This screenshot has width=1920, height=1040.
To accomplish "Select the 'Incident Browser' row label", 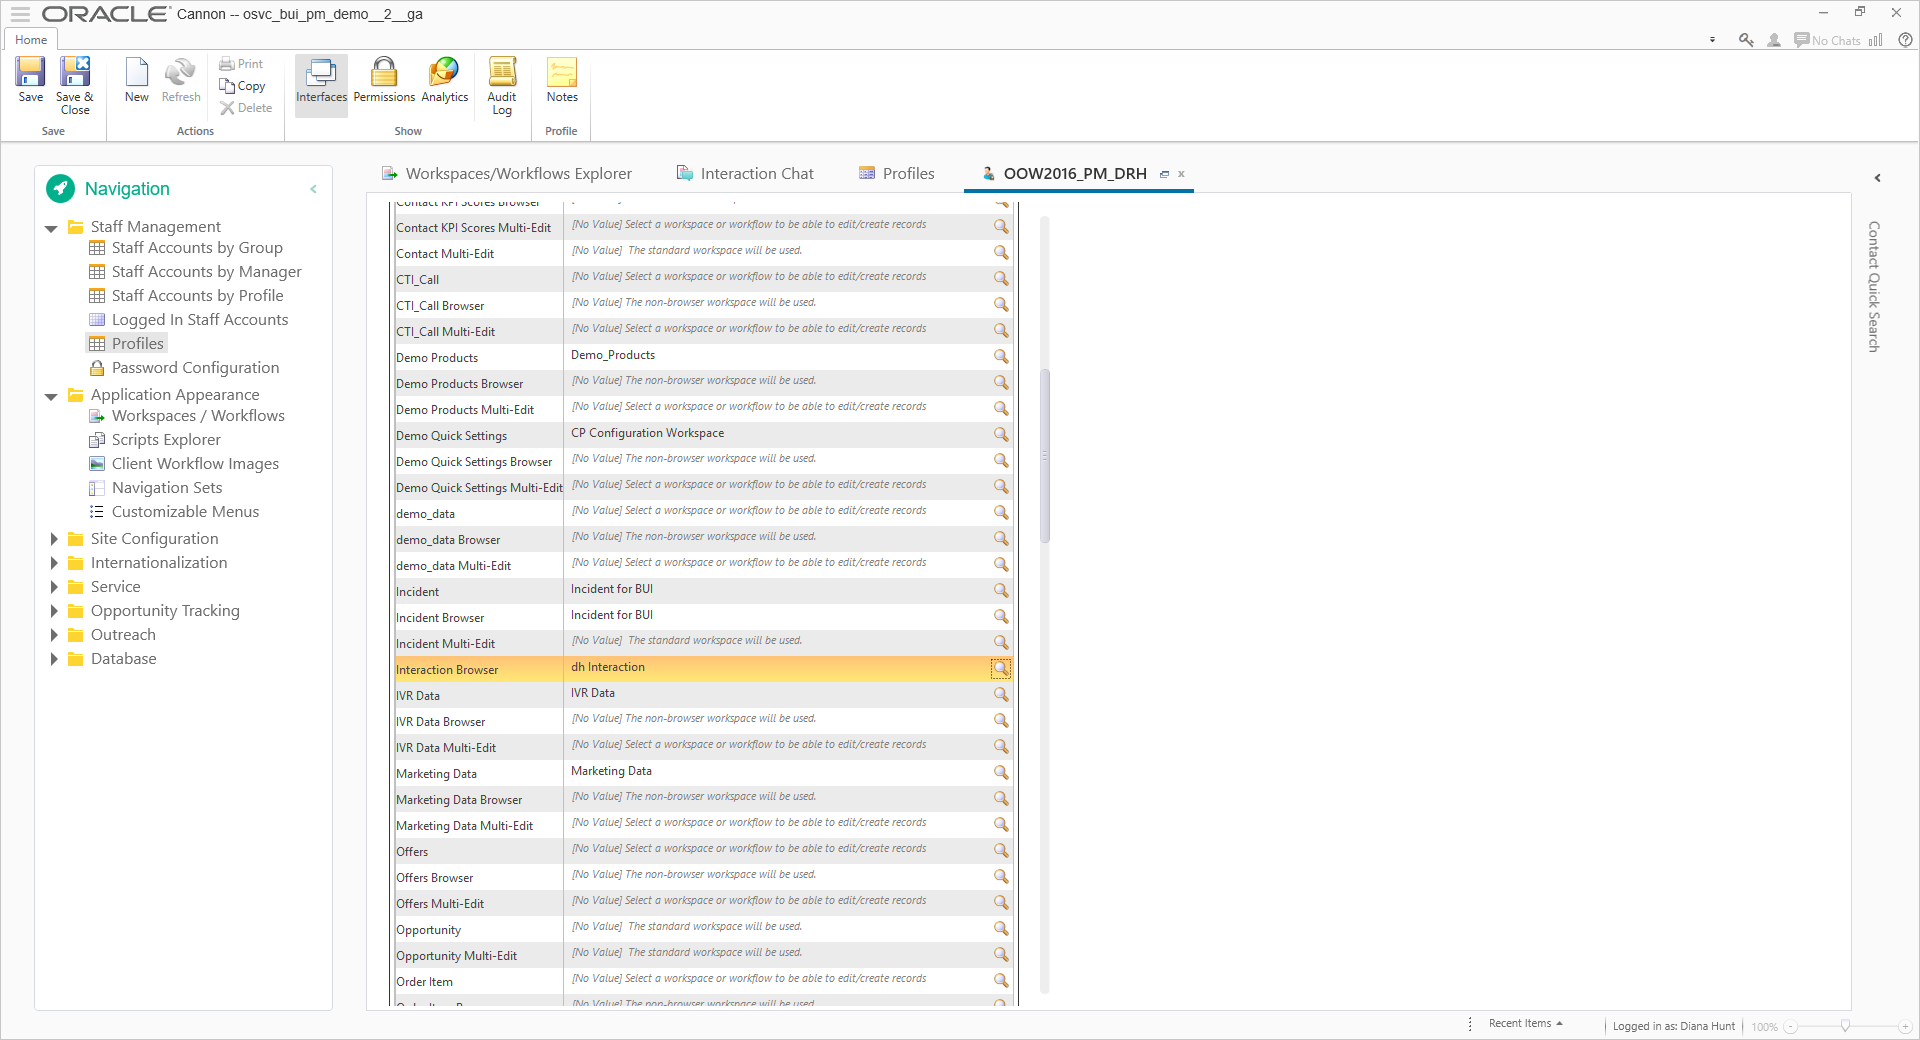I will (440, 618).
